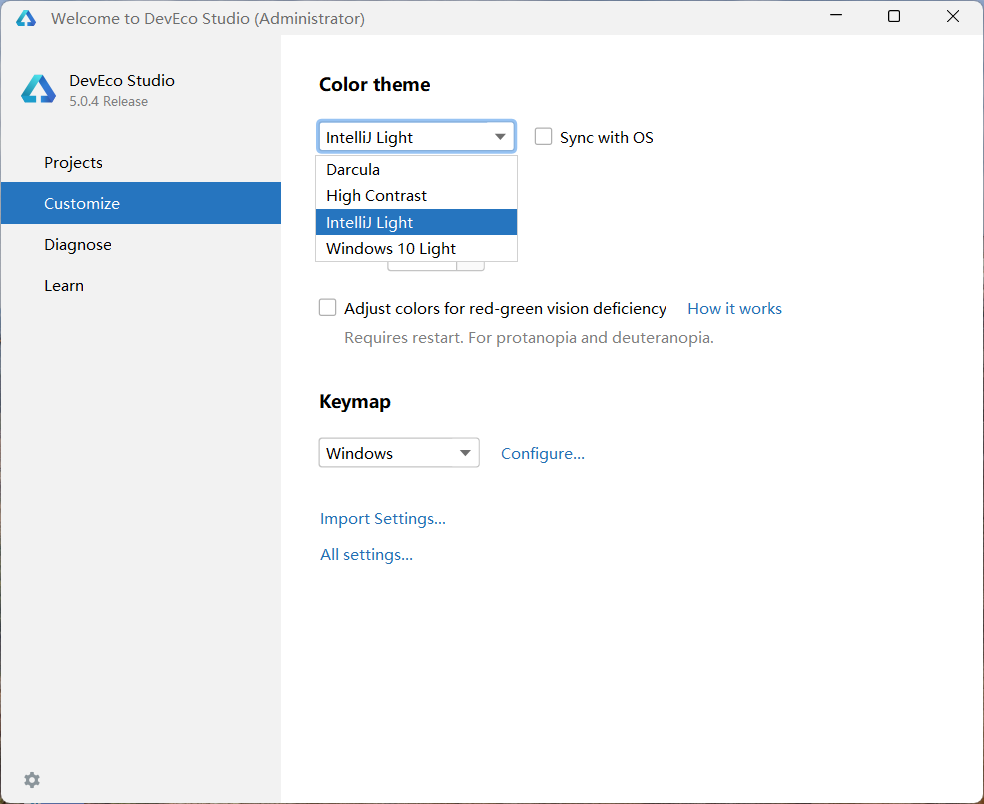Switch to the Learn sidebar tab

pos(141,286)
